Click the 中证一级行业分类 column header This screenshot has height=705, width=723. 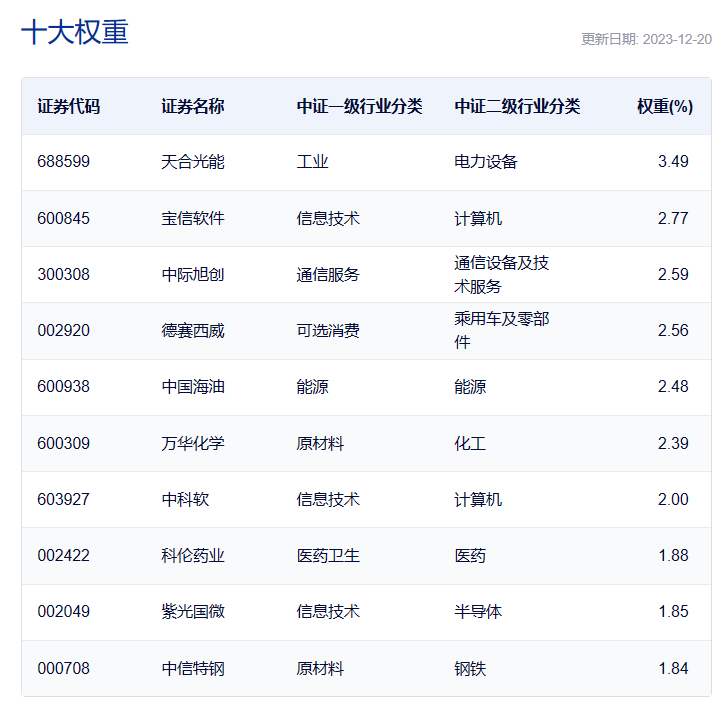(x=360, y=106)
